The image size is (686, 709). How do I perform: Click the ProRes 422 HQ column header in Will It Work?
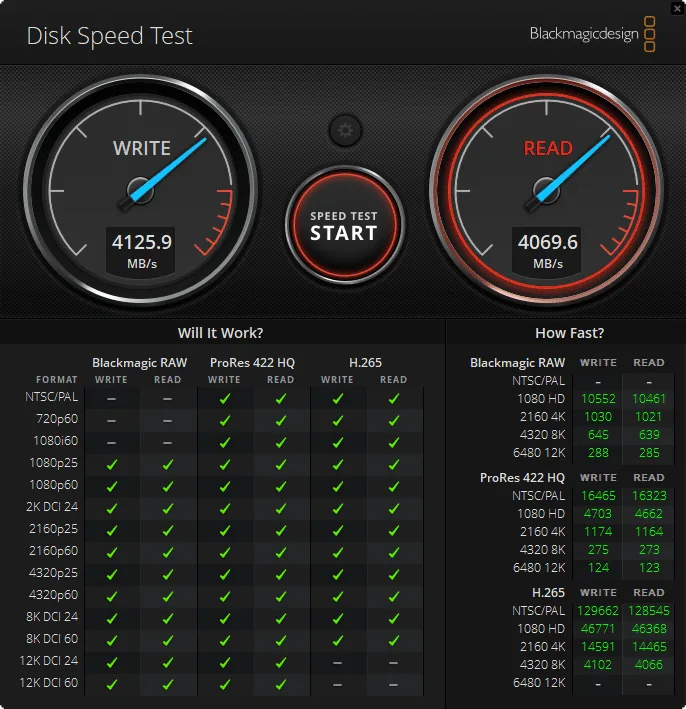pos(252,363)
